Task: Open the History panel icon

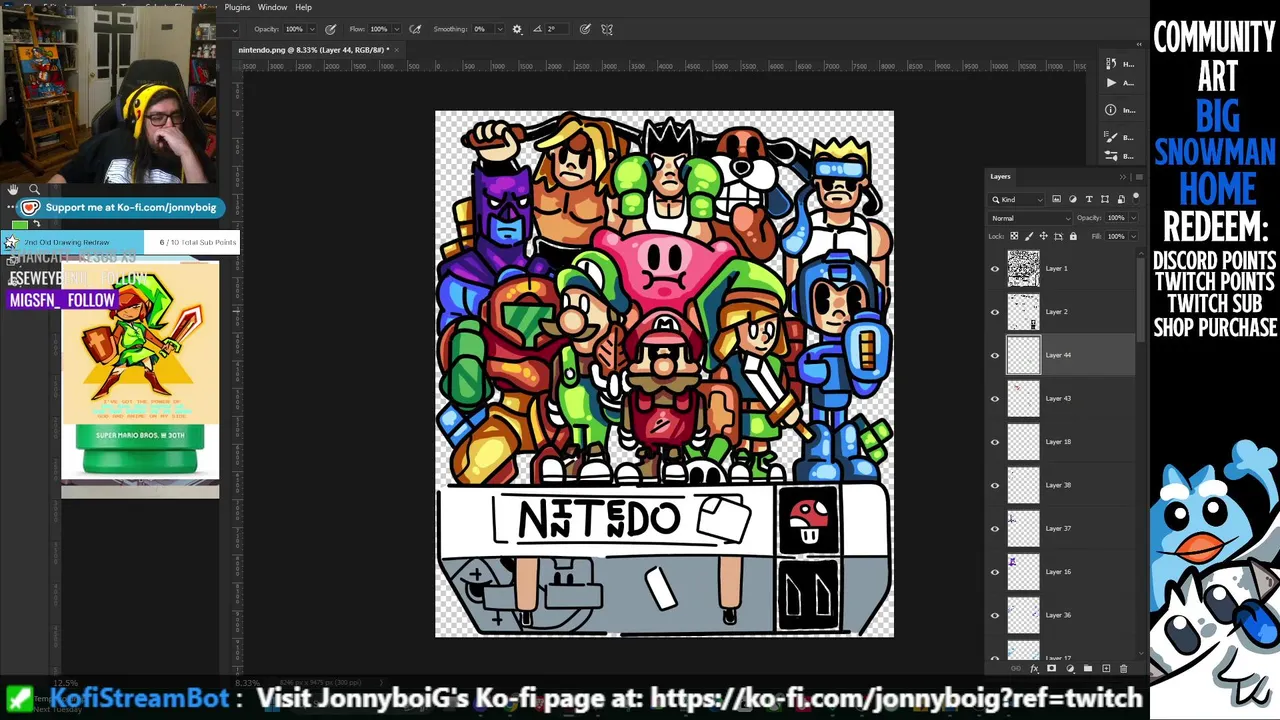Action: click(1111, 64)
